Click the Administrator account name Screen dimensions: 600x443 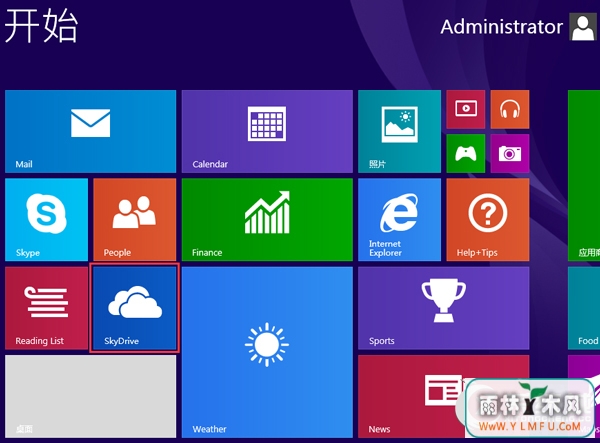tap(501, 27)
